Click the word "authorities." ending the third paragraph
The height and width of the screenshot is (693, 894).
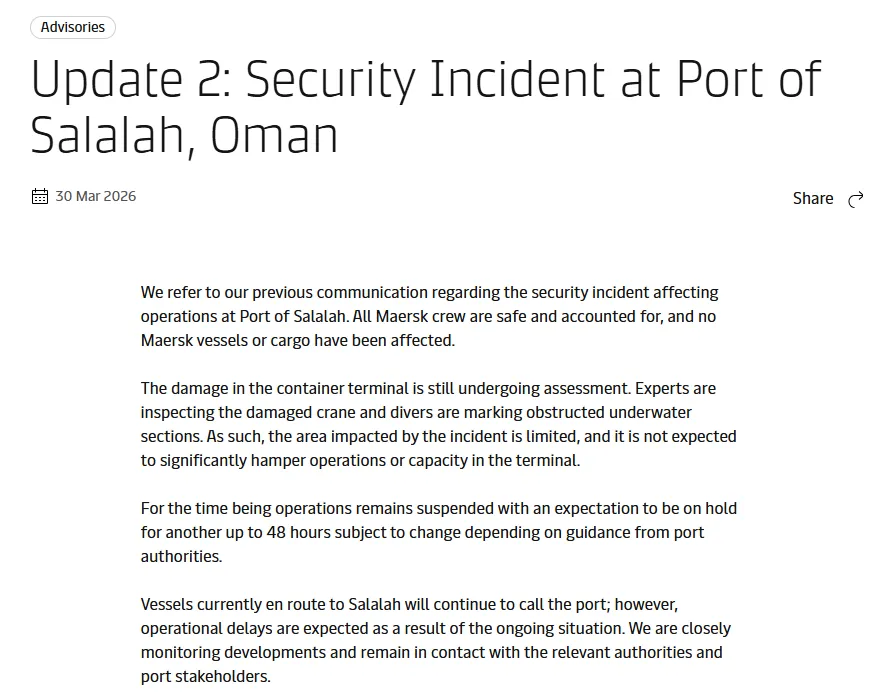pyautogui.click(x=181, y=556)
